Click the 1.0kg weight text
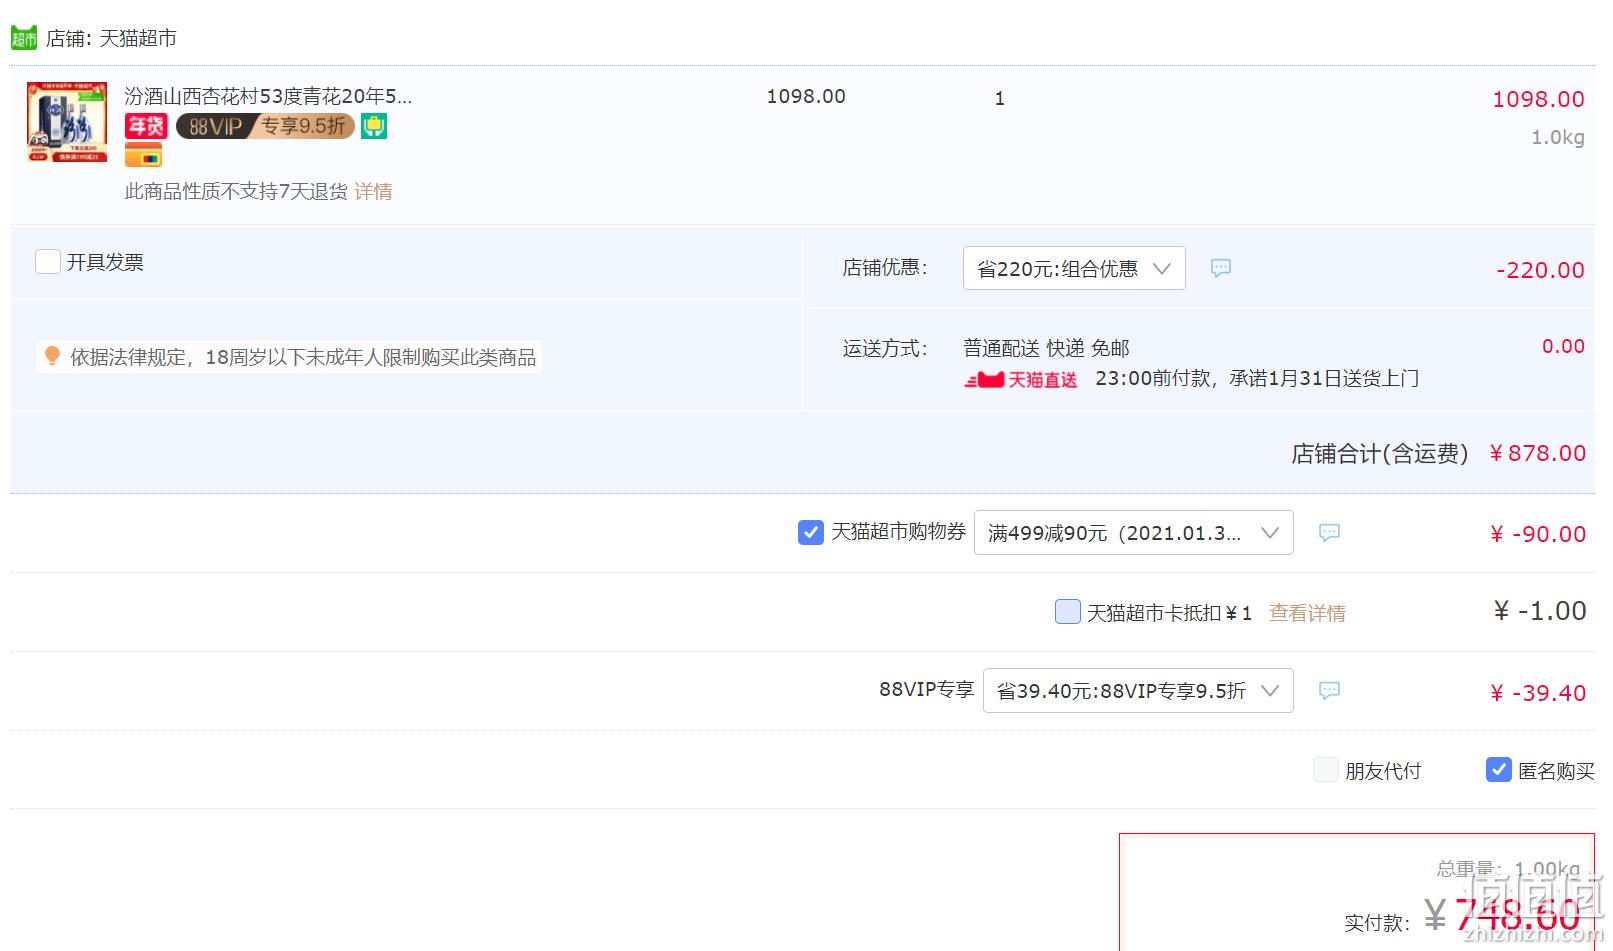The height and width of the screenshot is (951, 1613). tap(1558, 137)
